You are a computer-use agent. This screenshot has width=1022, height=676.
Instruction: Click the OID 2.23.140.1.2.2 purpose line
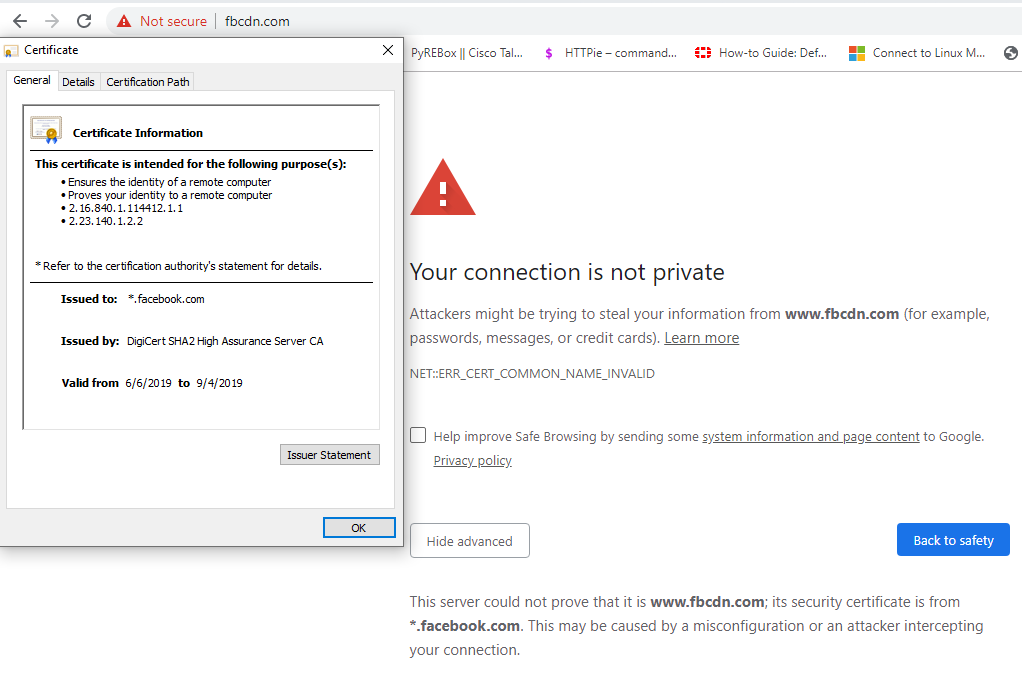tap(106, 222)
